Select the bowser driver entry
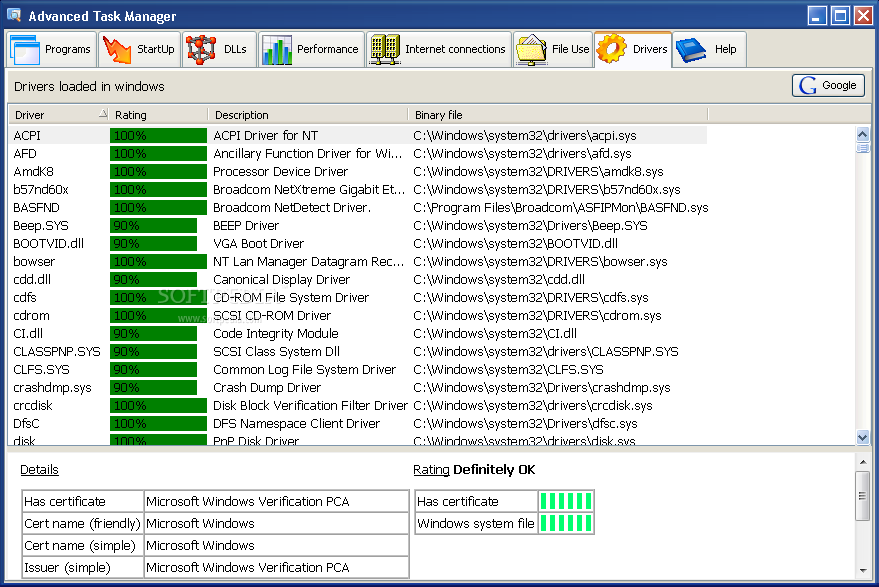This screenshot has width=879, height=587. 358,262
